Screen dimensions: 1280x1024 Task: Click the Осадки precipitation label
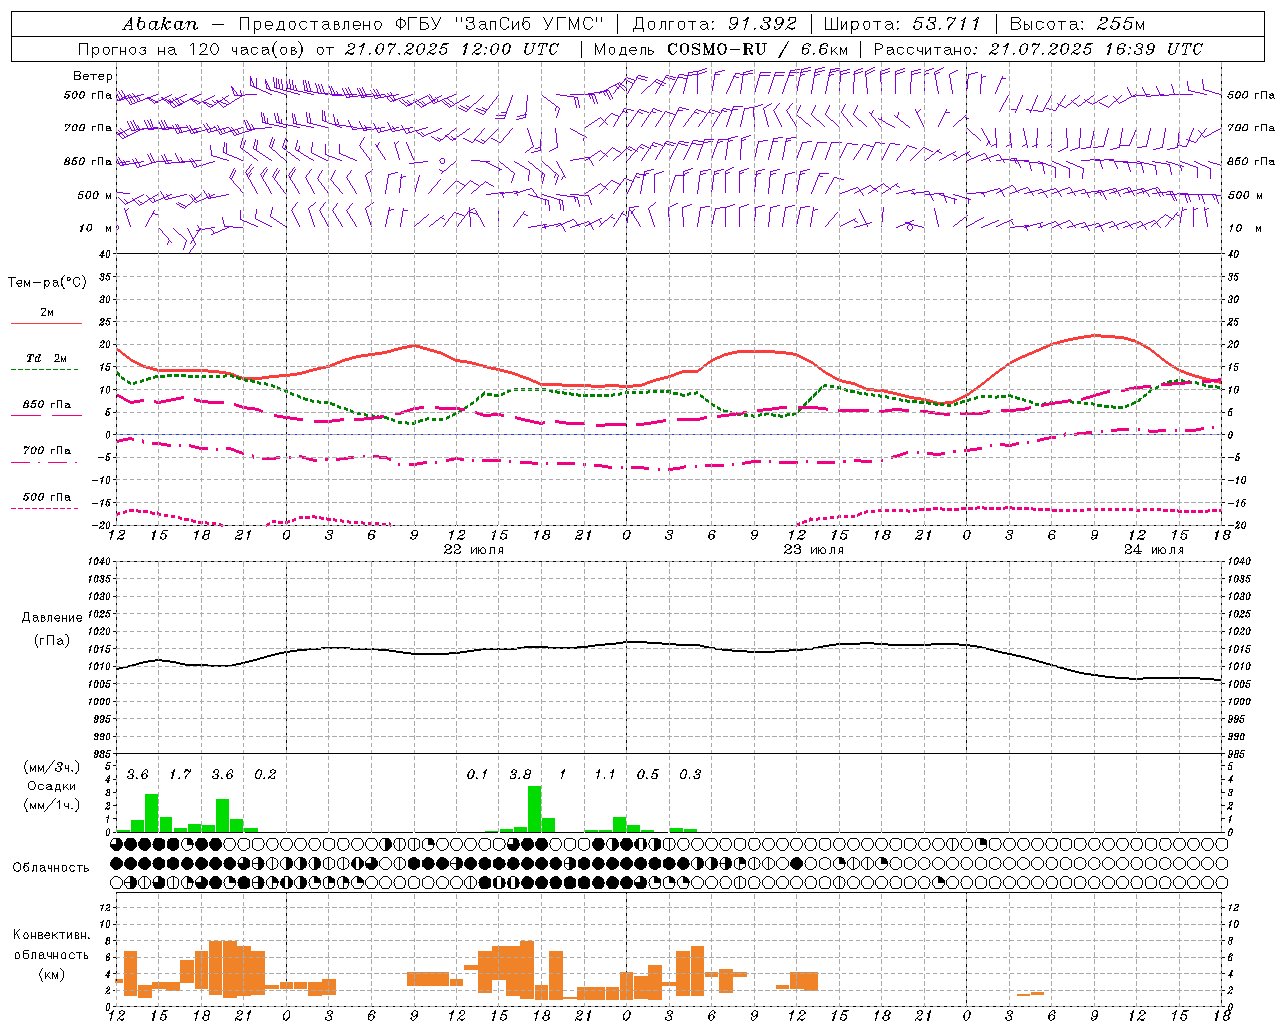[x=51, y=786]
